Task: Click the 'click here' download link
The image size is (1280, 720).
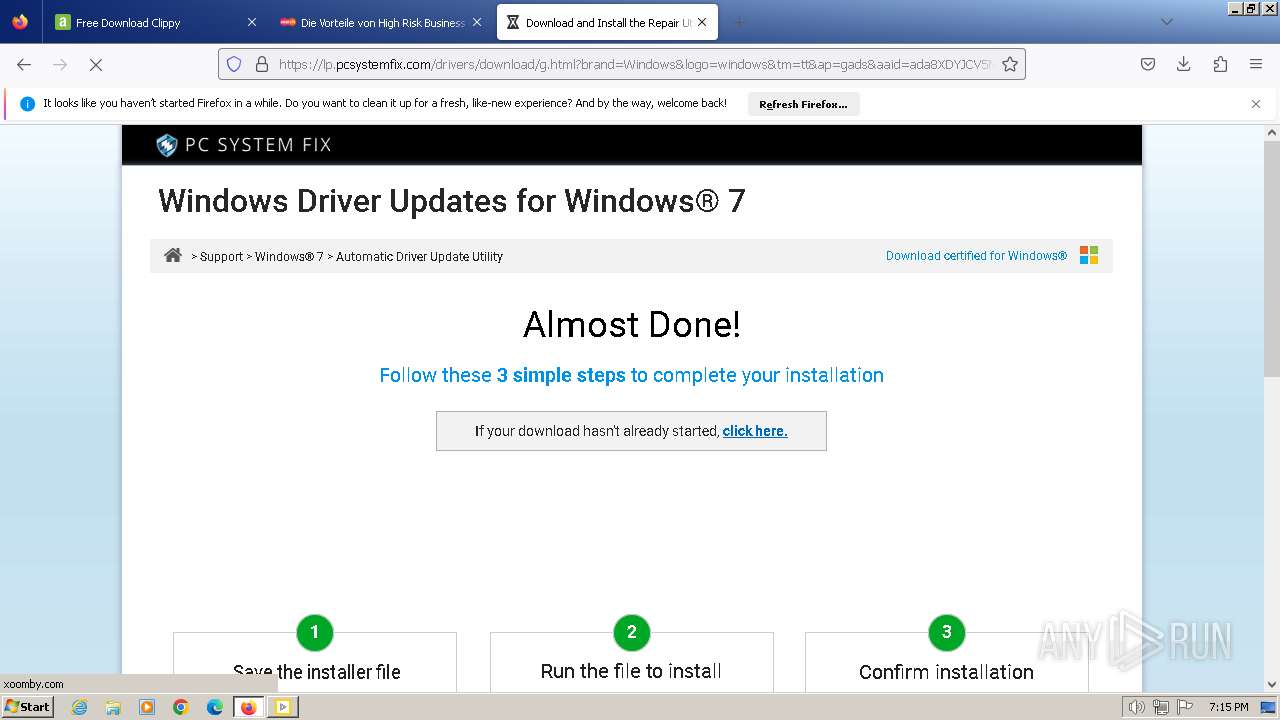Action: tap(755, 431)
